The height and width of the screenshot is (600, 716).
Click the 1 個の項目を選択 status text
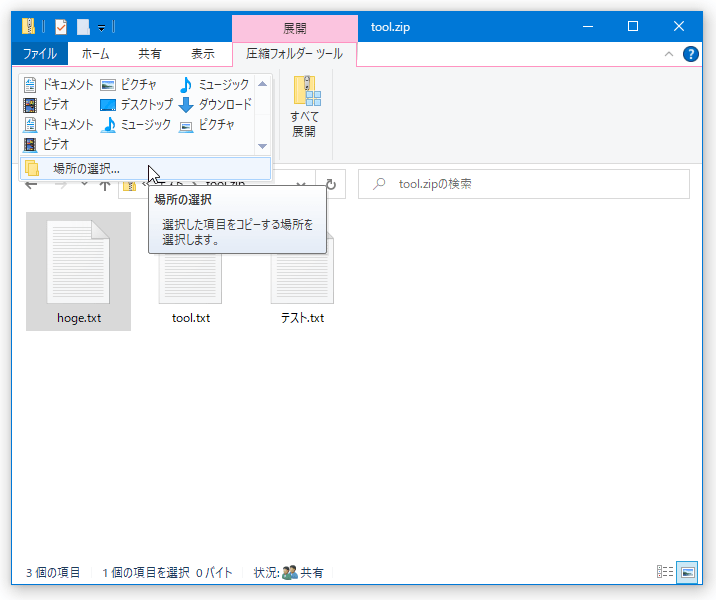pyautogui.click(x=146, y=573)
